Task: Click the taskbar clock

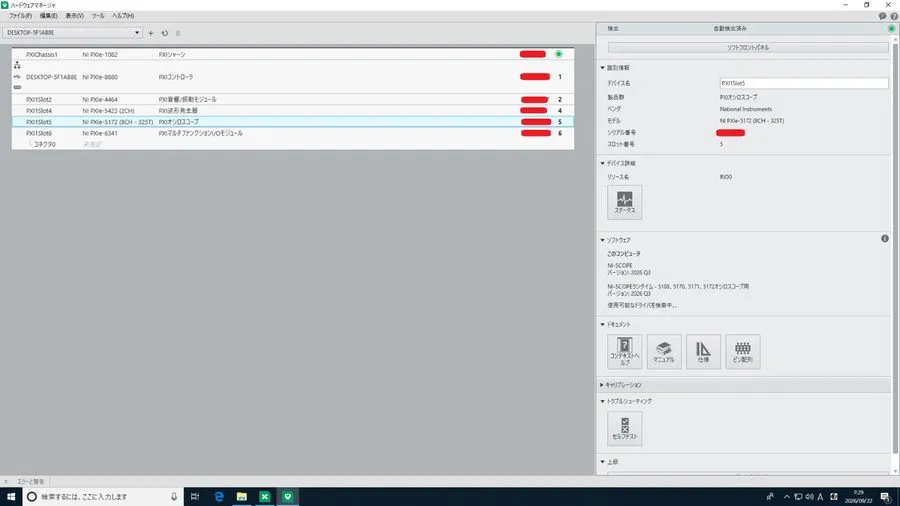Action: coord(858,496)
